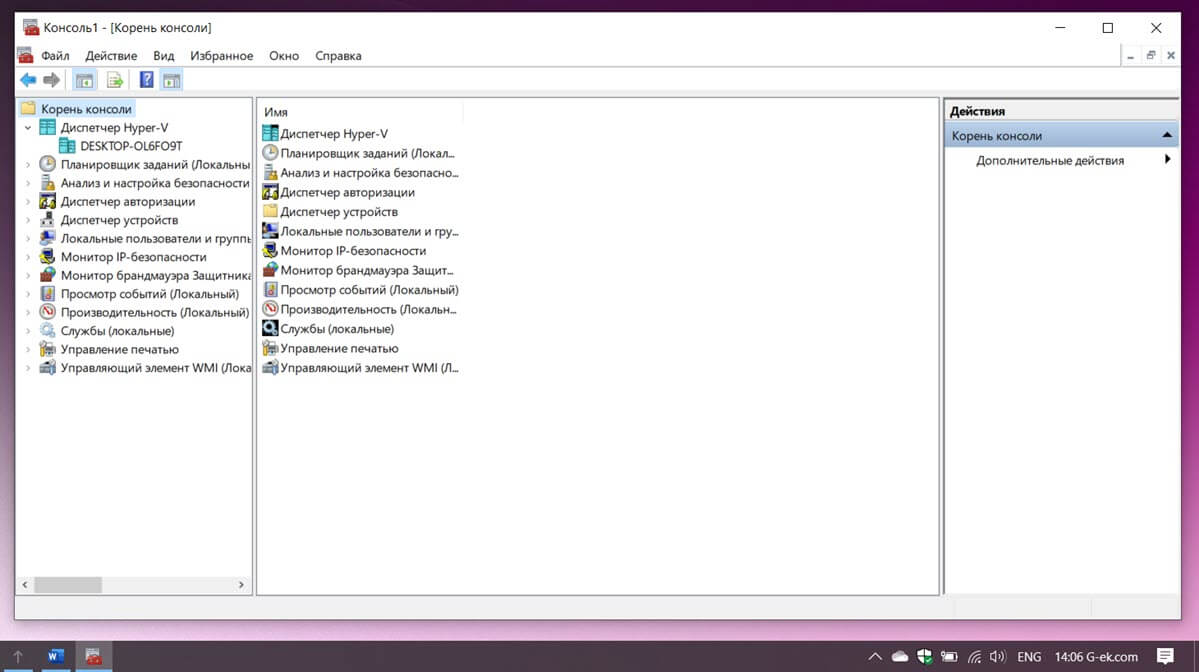Open the Избранное menu

pyautogui.click(x=222, y=56)
